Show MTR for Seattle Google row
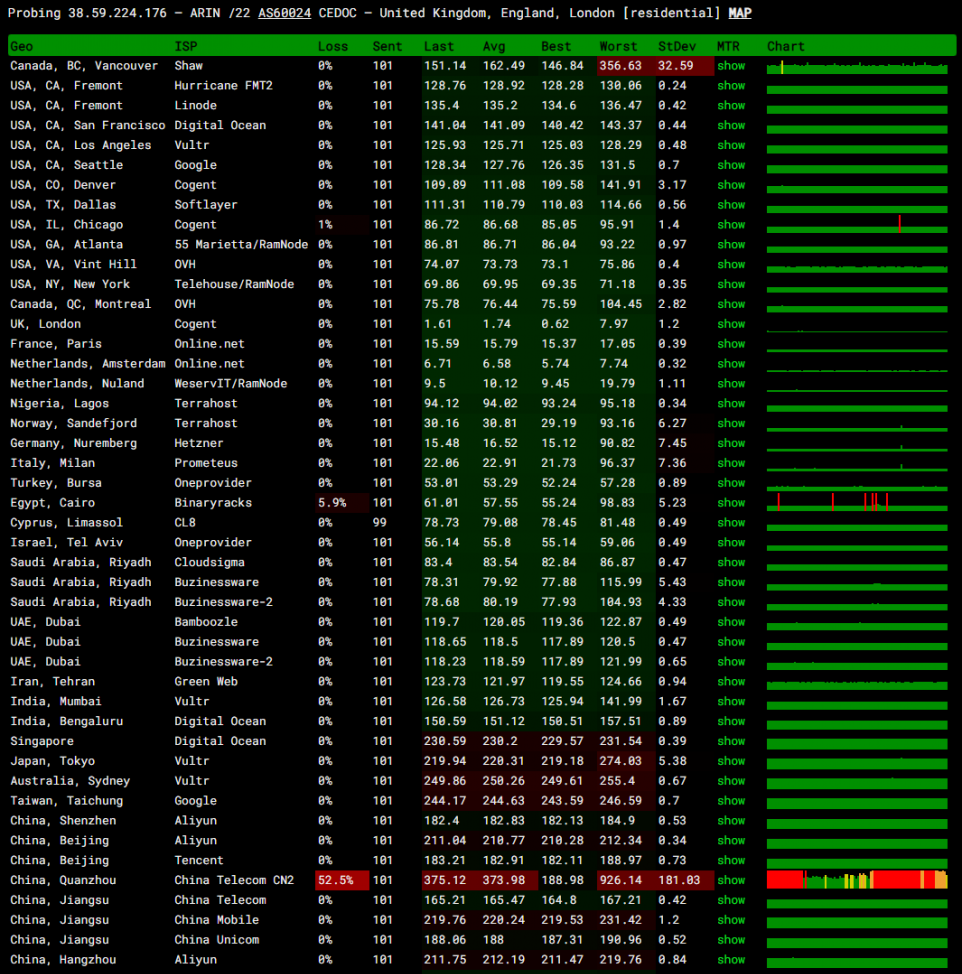962x974 pixels. click(x=731, y=165)
